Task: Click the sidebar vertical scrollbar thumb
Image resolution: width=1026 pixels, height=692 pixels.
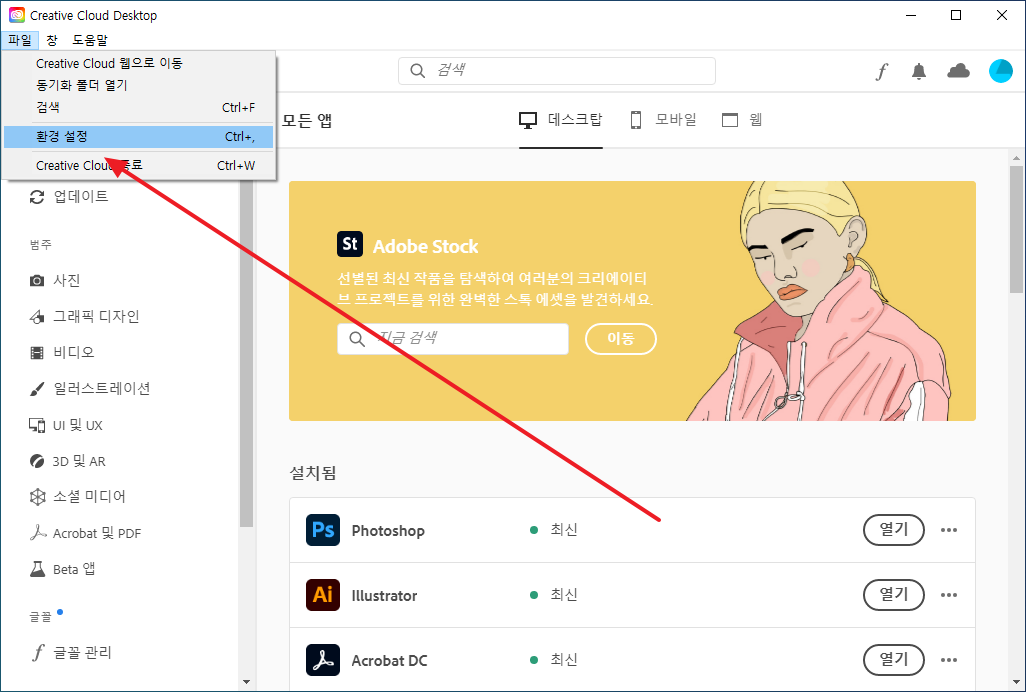Action: point(246,353)
